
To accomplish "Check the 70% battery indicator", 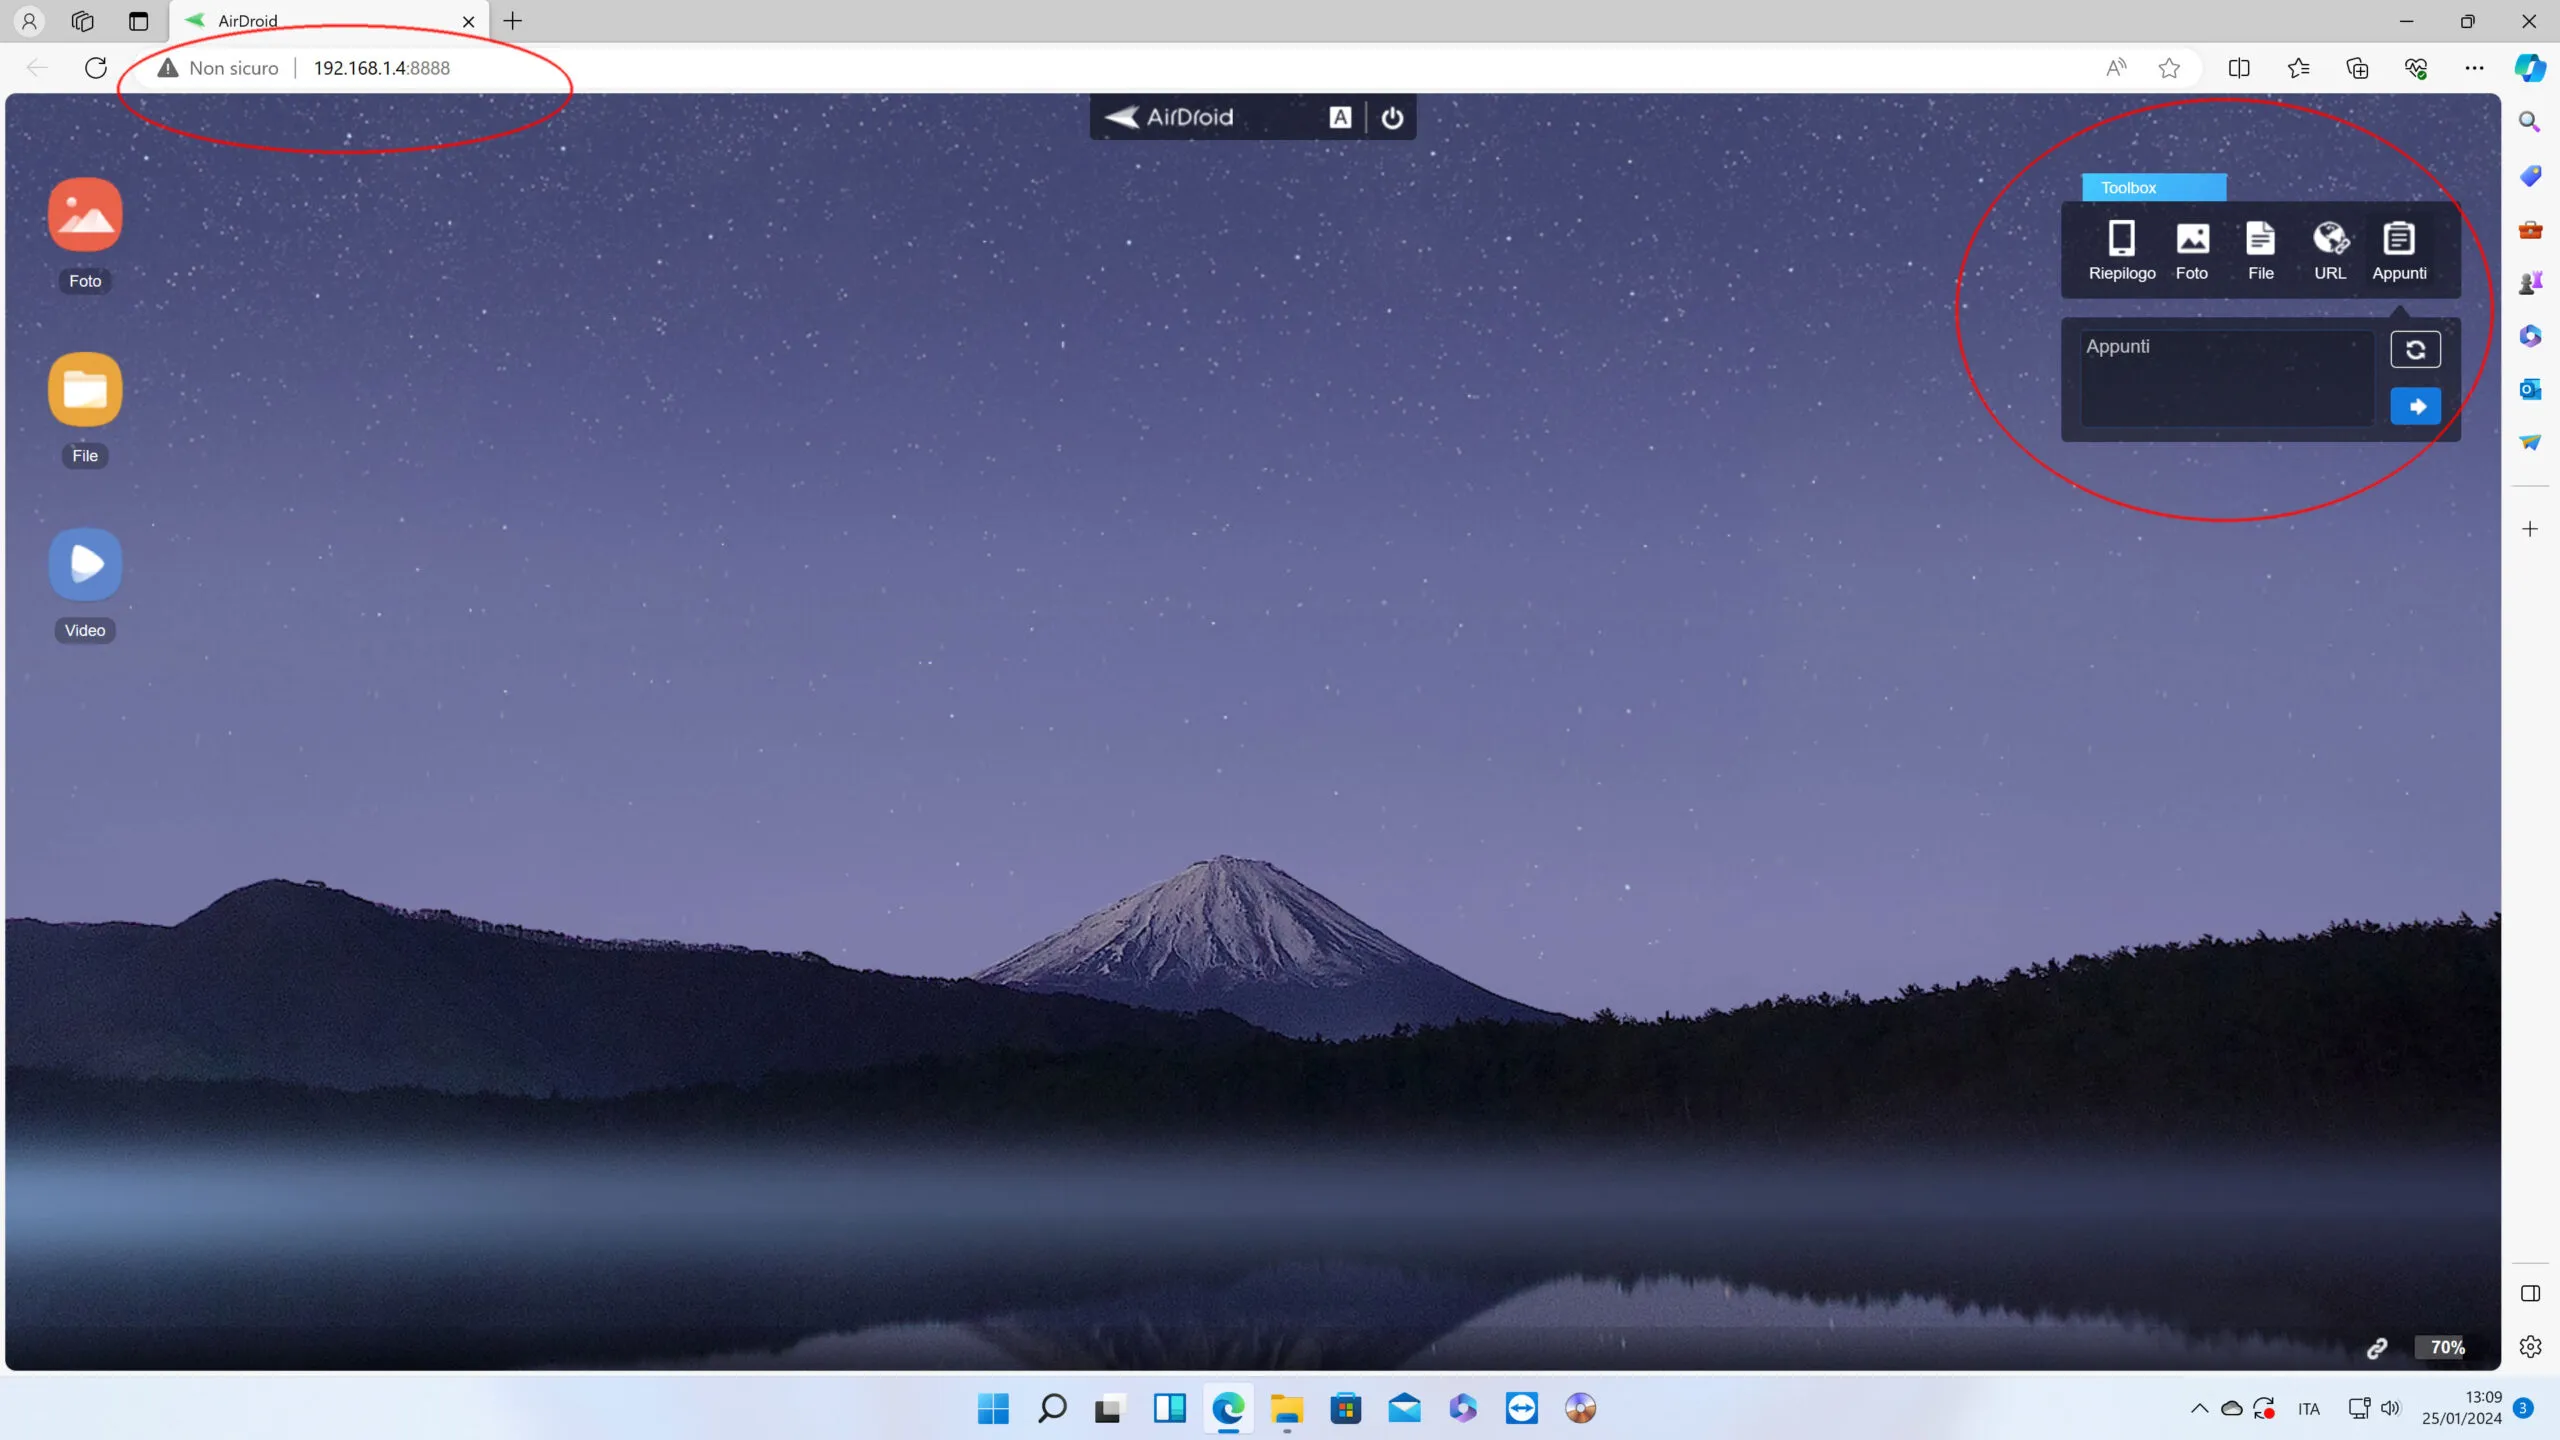I will tap(2444, 1347).
